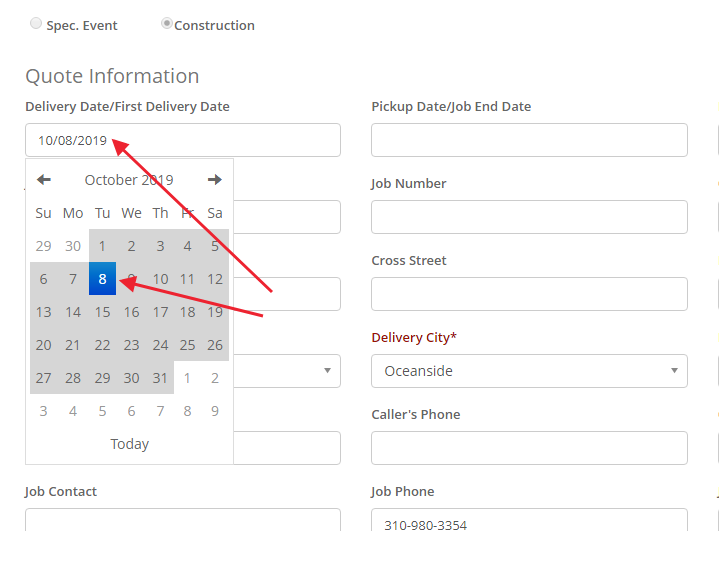Go to next month in calendar
This screenshot has width=719, height=572.
[x=215, y=179]
